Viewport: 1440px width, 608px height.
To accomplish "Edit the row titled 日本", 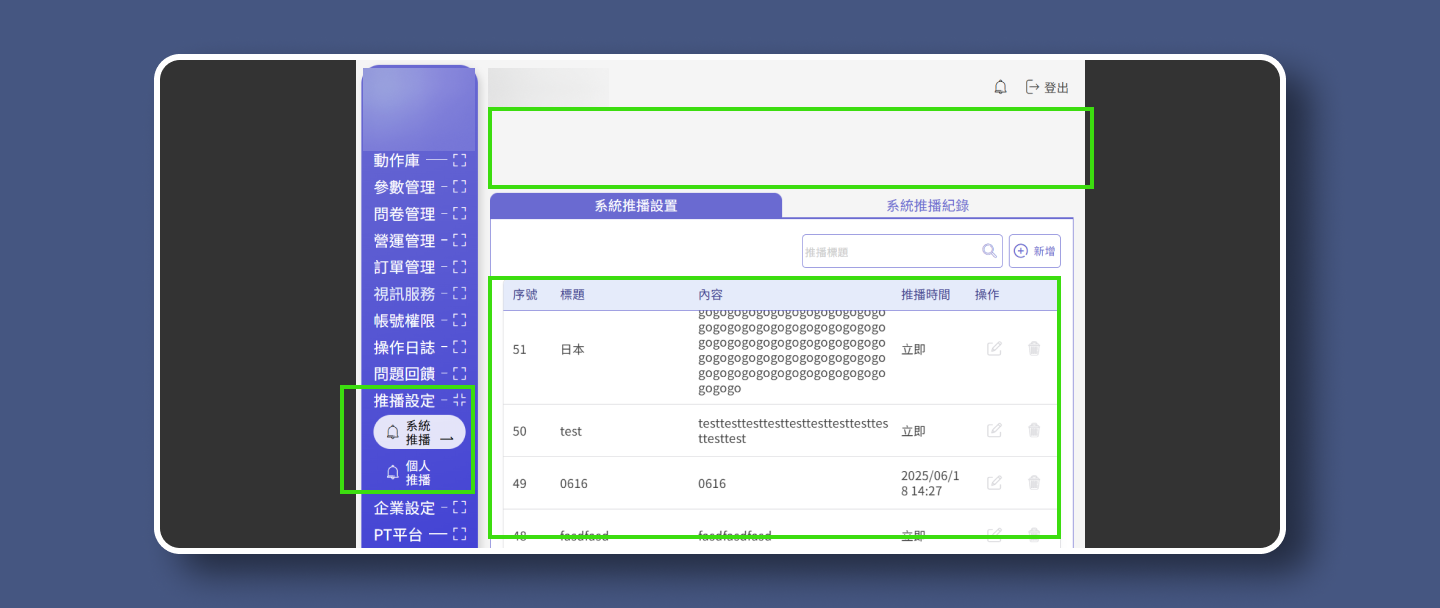I will click(x=994, y=349).
